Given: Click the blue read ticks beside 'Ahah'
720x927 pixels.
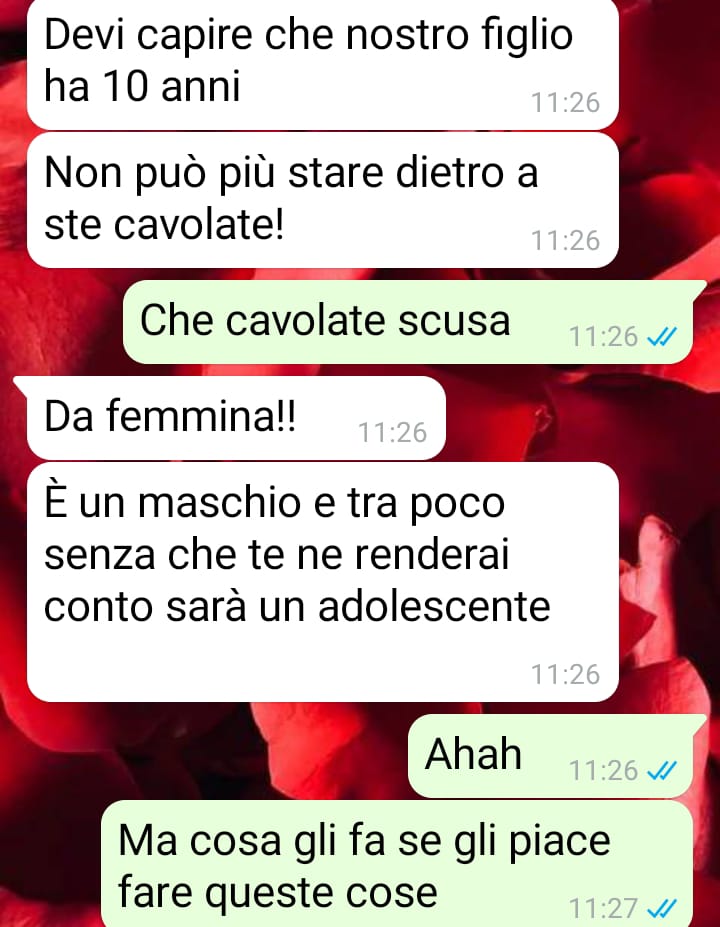Looking at the screenshot, I should [x=662, y=771].
